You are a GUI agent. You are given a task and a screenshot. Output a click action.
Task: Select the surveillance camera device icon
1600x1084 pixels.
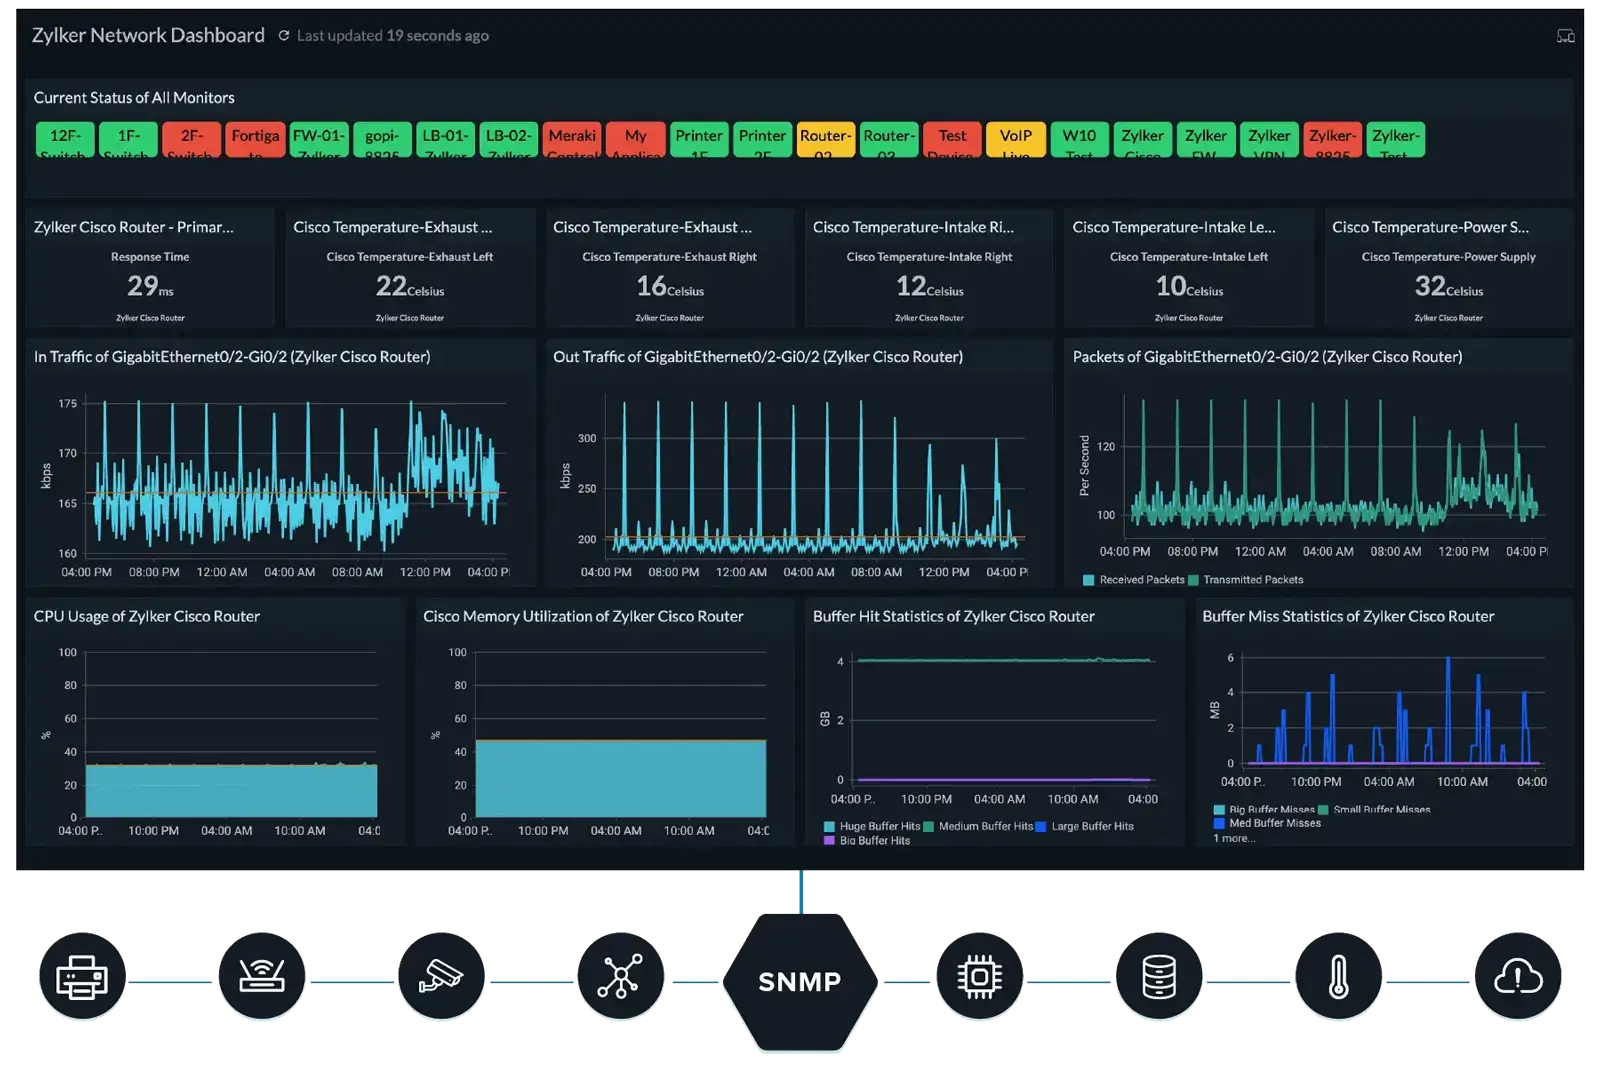click(x=441, y=977)
